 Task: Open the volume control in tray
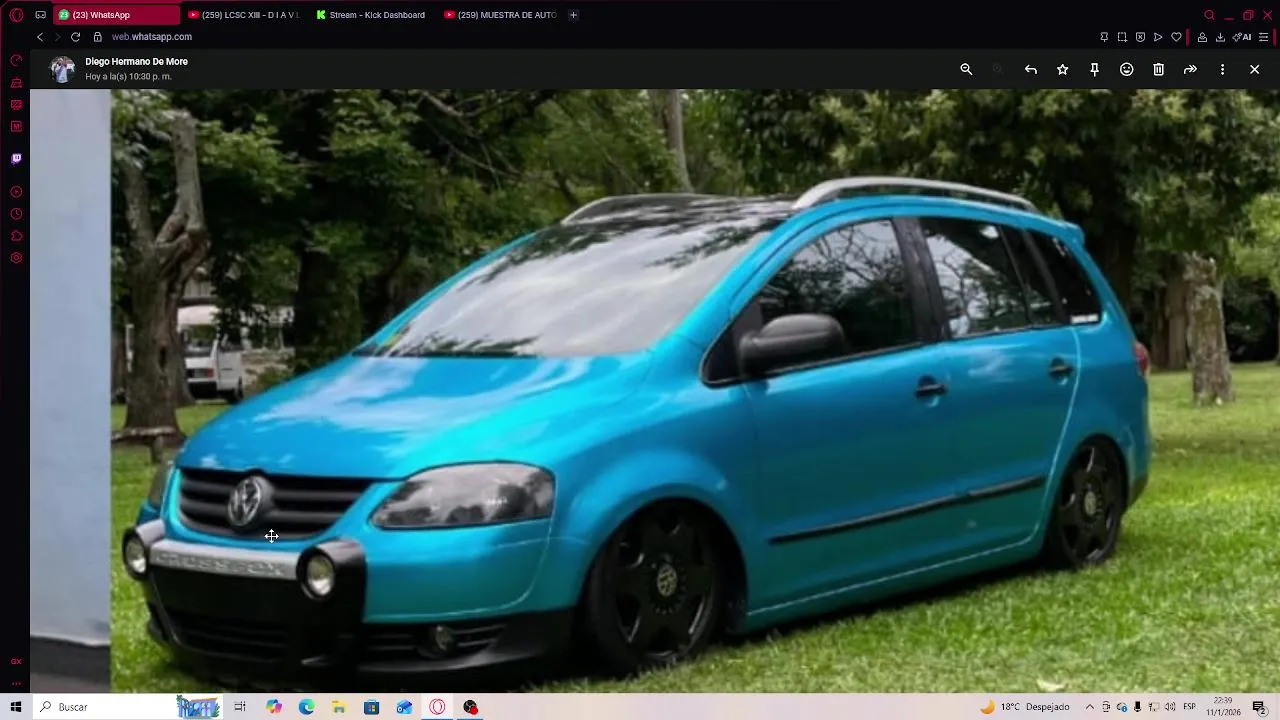point(1170,707)
